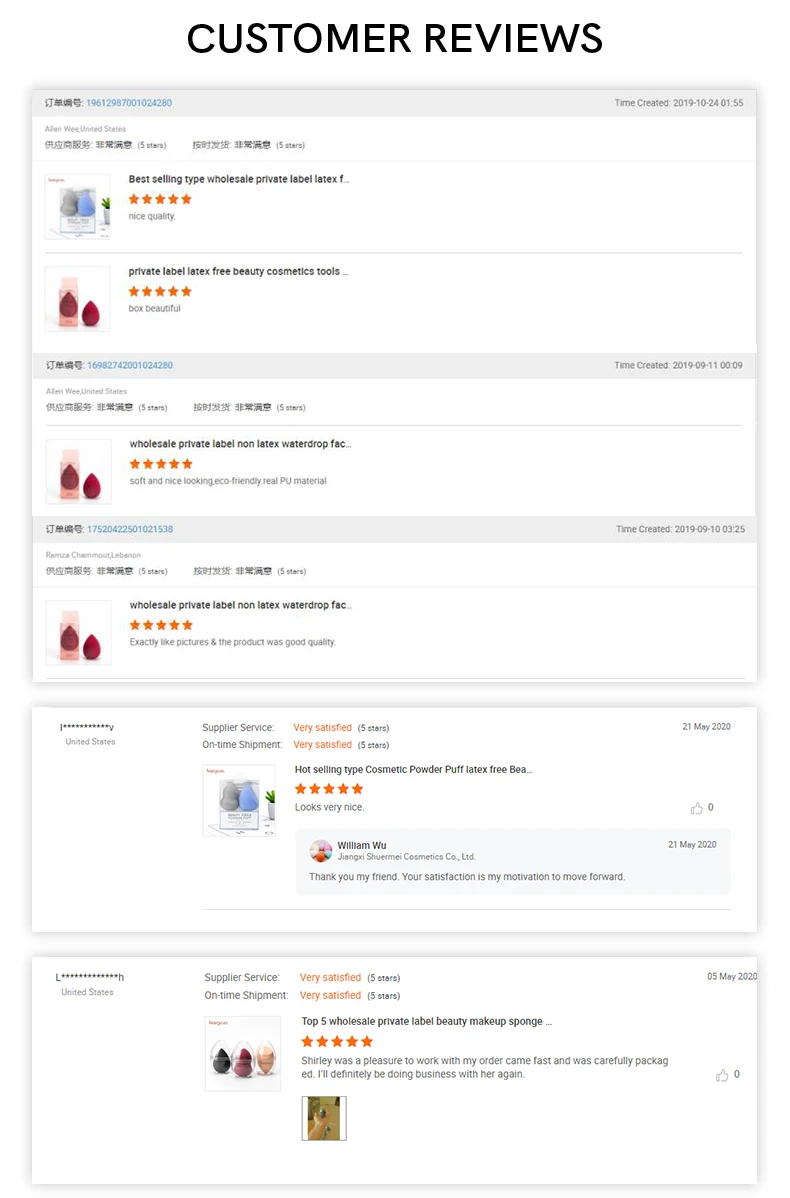Open grey and blue sponge product thumbnail
Screen dimensions: 790x1198
click(77, 207)
